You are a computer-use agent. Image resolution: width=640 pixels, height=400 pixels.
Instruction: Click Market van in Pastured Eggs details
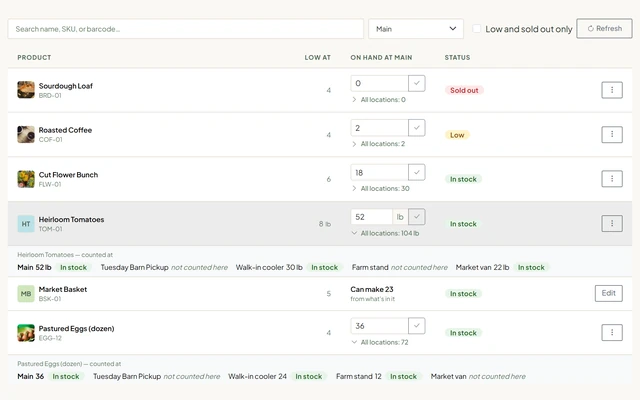(x=448, y=376)
